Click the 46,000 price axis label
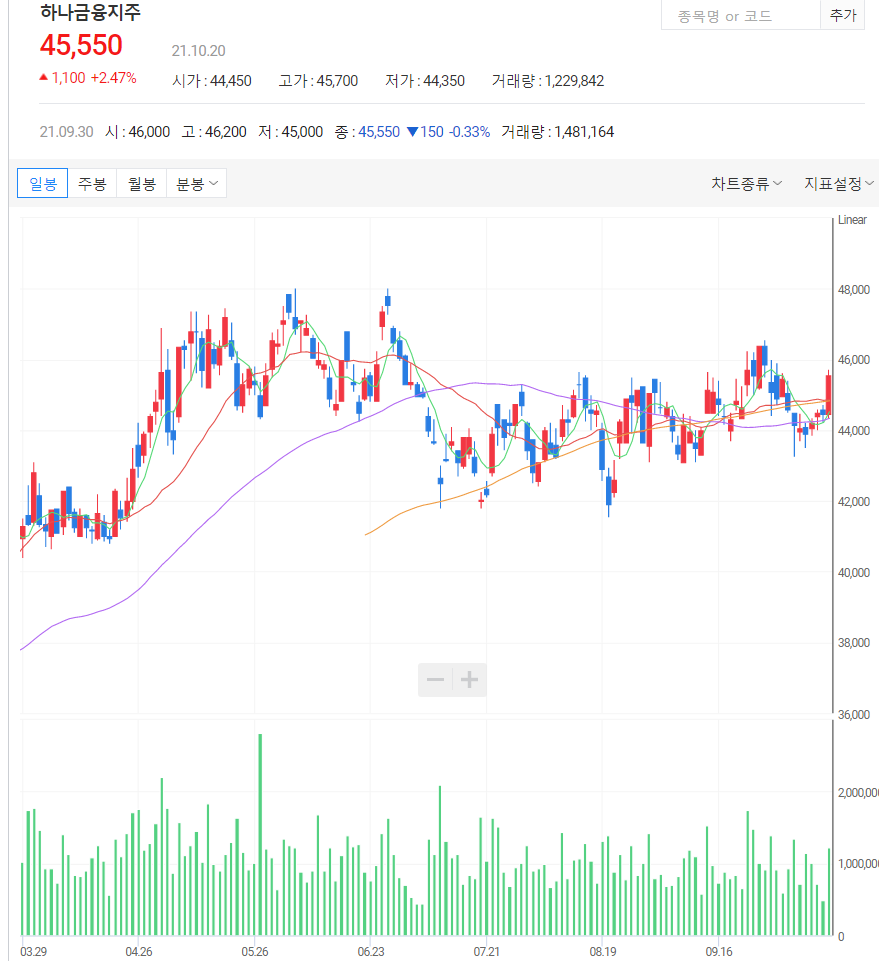Image resolution: width=879 pixels, height=961 pixels. pos(854,360)
